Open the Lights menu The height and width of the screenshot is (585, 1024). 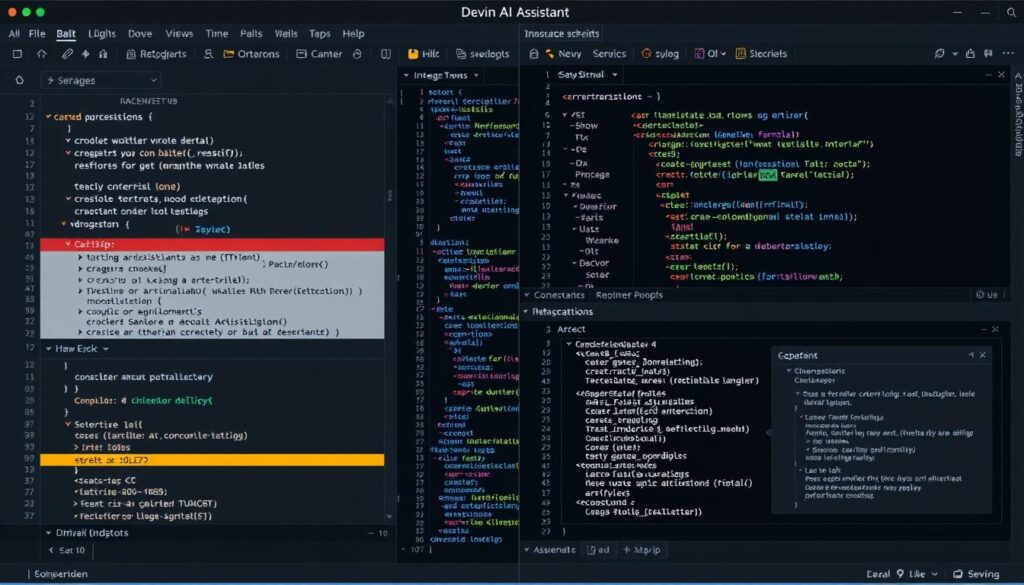[101, 33]
